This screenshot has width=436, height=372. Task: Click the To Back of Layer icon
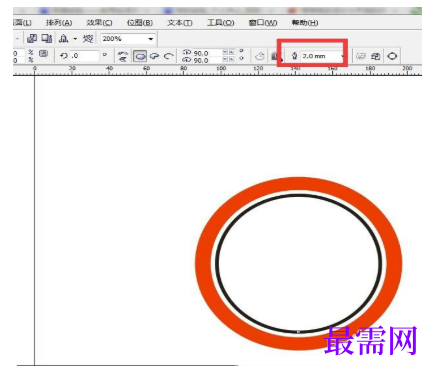coord(376,56)
